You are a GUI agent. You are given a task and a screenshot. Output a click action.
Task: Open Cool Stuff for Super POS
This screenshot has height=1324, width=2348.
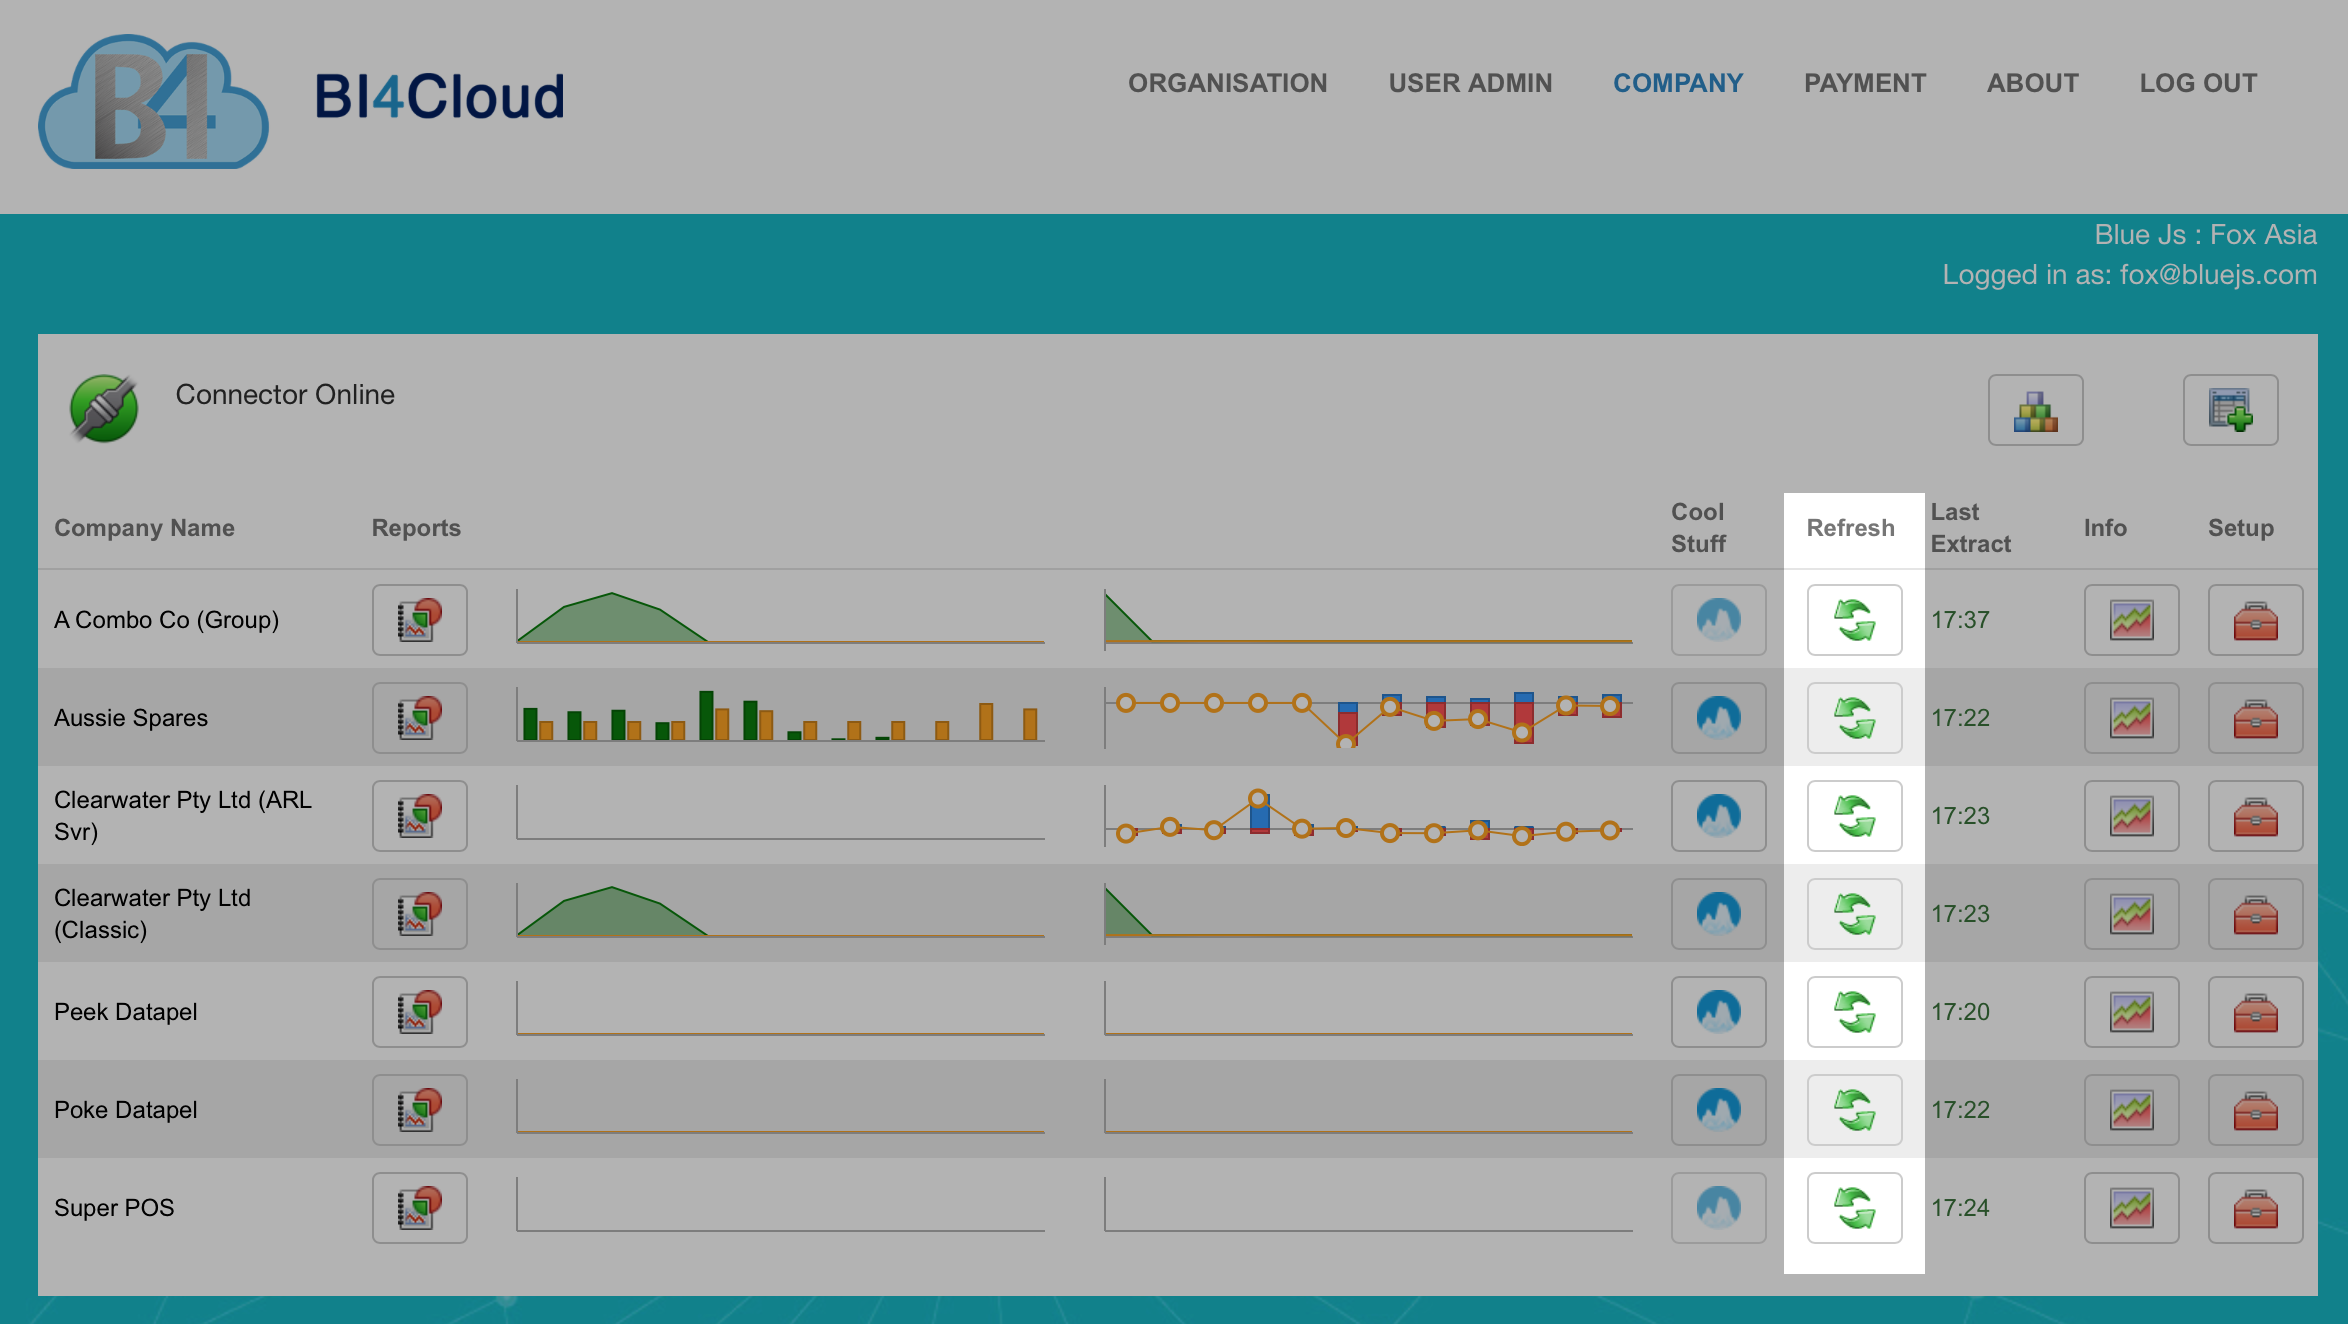(1719, 1208)
